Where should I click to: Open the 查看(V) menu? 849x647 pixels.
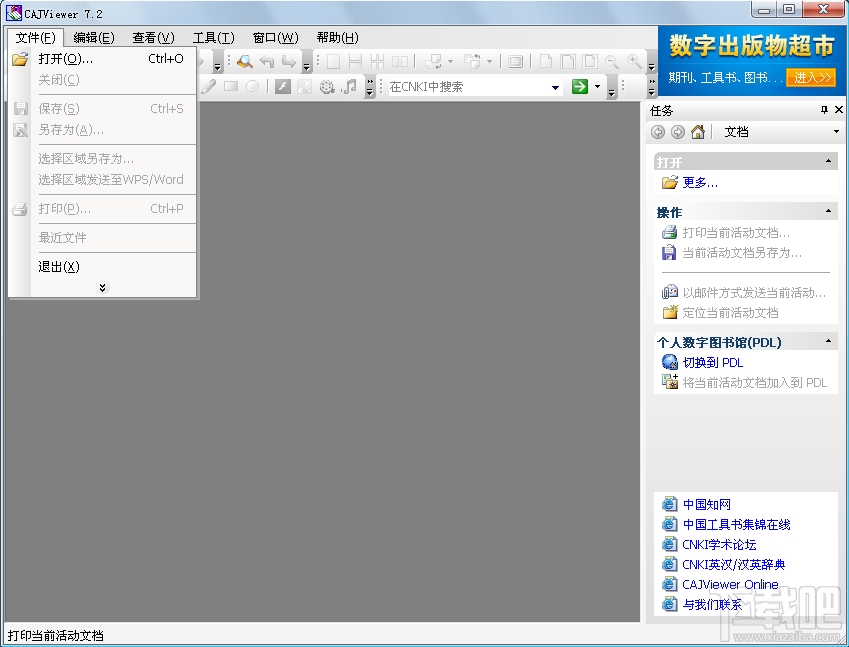(x=152, y=37)
